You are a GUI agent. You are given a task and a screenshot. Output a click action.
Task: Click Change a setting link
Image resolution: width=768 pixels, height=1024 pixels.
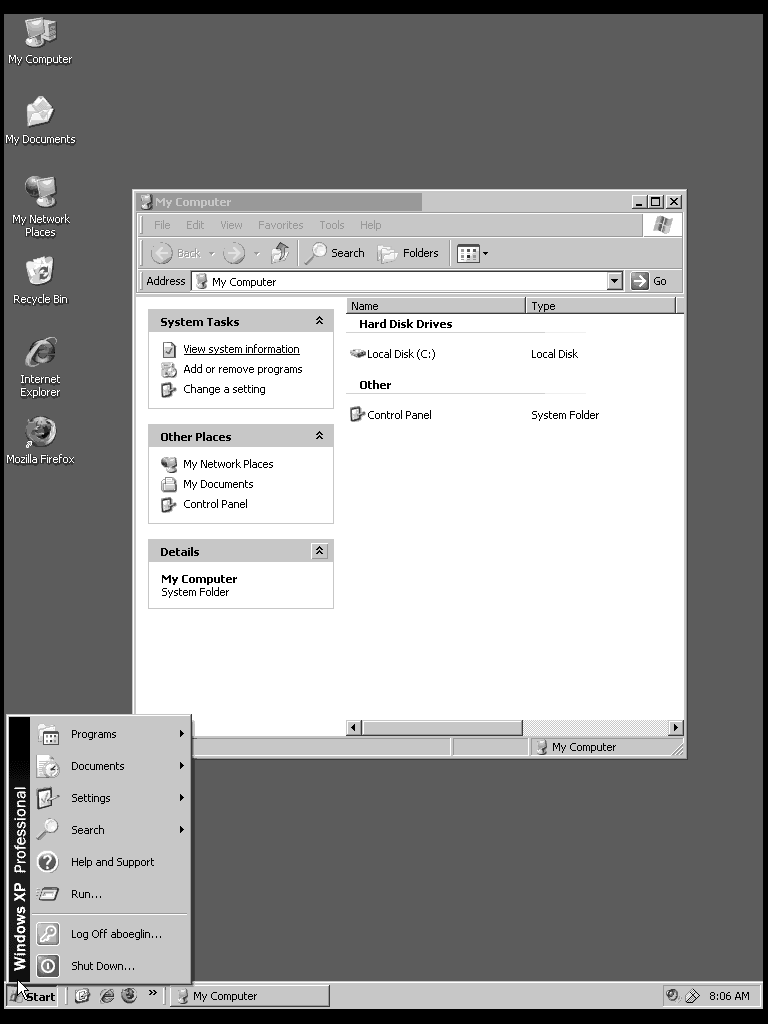coord(224,389)
